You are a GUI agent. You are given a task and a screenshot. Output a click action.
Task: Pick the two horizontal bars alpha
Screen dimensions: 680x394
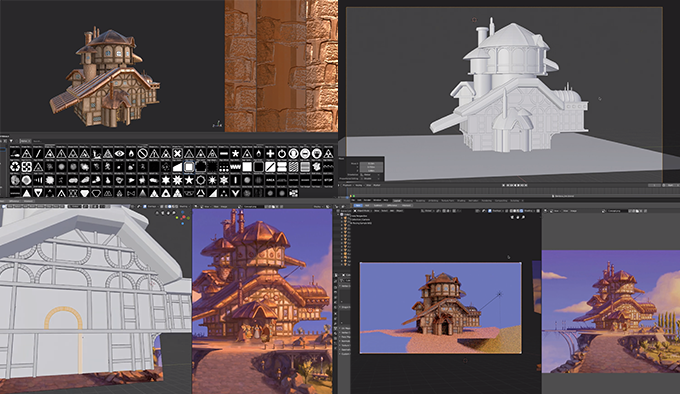click(x=282, y=167)
